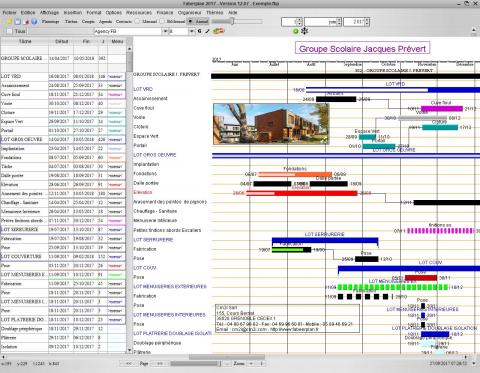
Task: Click the Groupe Scolaire Jacques Prévert title box
Action: click(362, 48)
